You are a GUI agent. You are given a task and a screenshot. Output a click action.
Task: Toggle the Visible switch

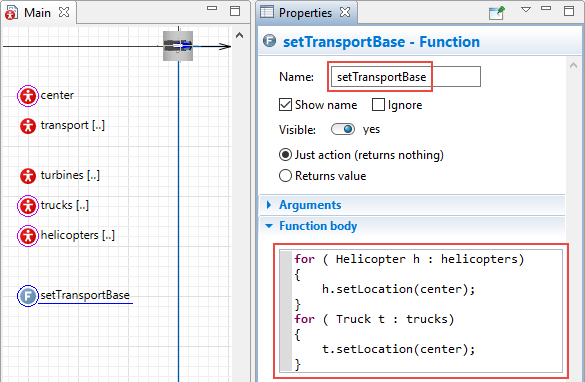pyautogui.click(x=343, y=129)
